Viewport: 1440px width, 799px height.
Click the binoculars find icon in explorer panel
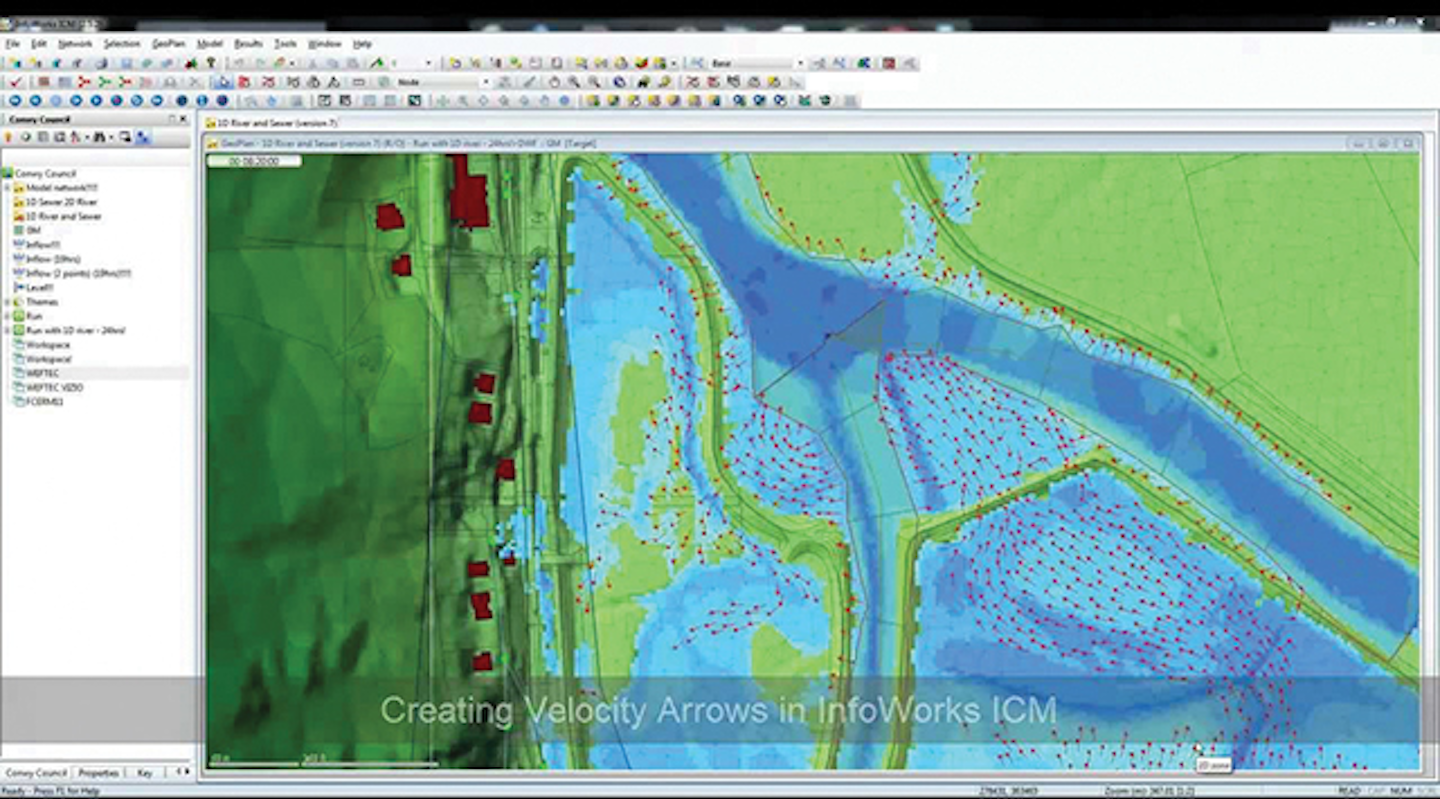pyautogui.click(x=99, y=137)
